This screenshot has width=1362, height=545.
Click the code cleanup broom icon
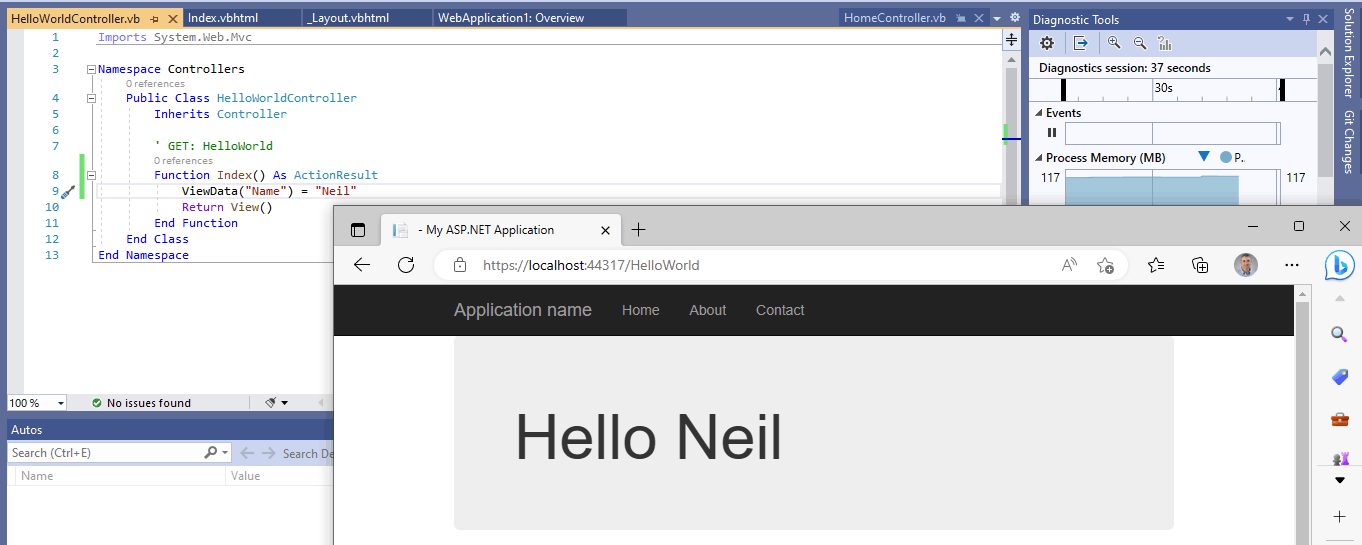(270, 403)
